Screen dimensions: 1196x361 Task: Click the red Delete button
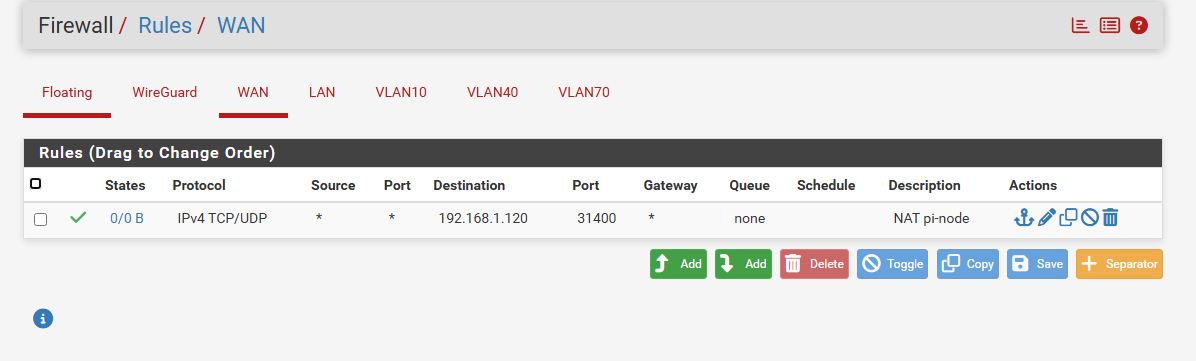[814, 264]
